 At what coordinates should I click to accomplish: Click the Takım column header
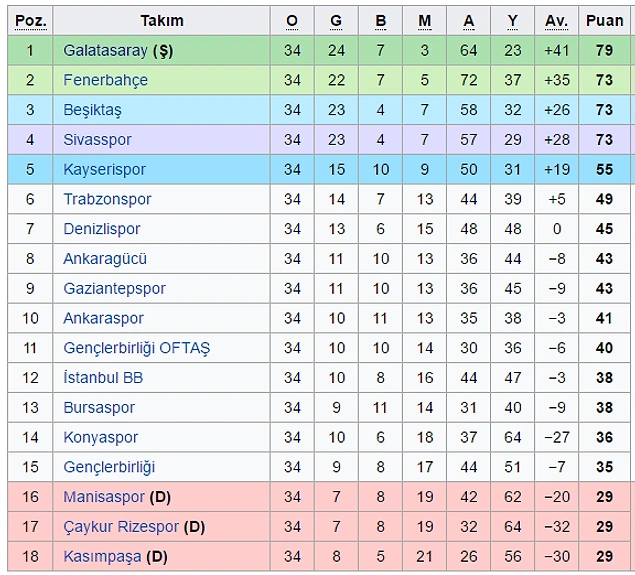162,21
